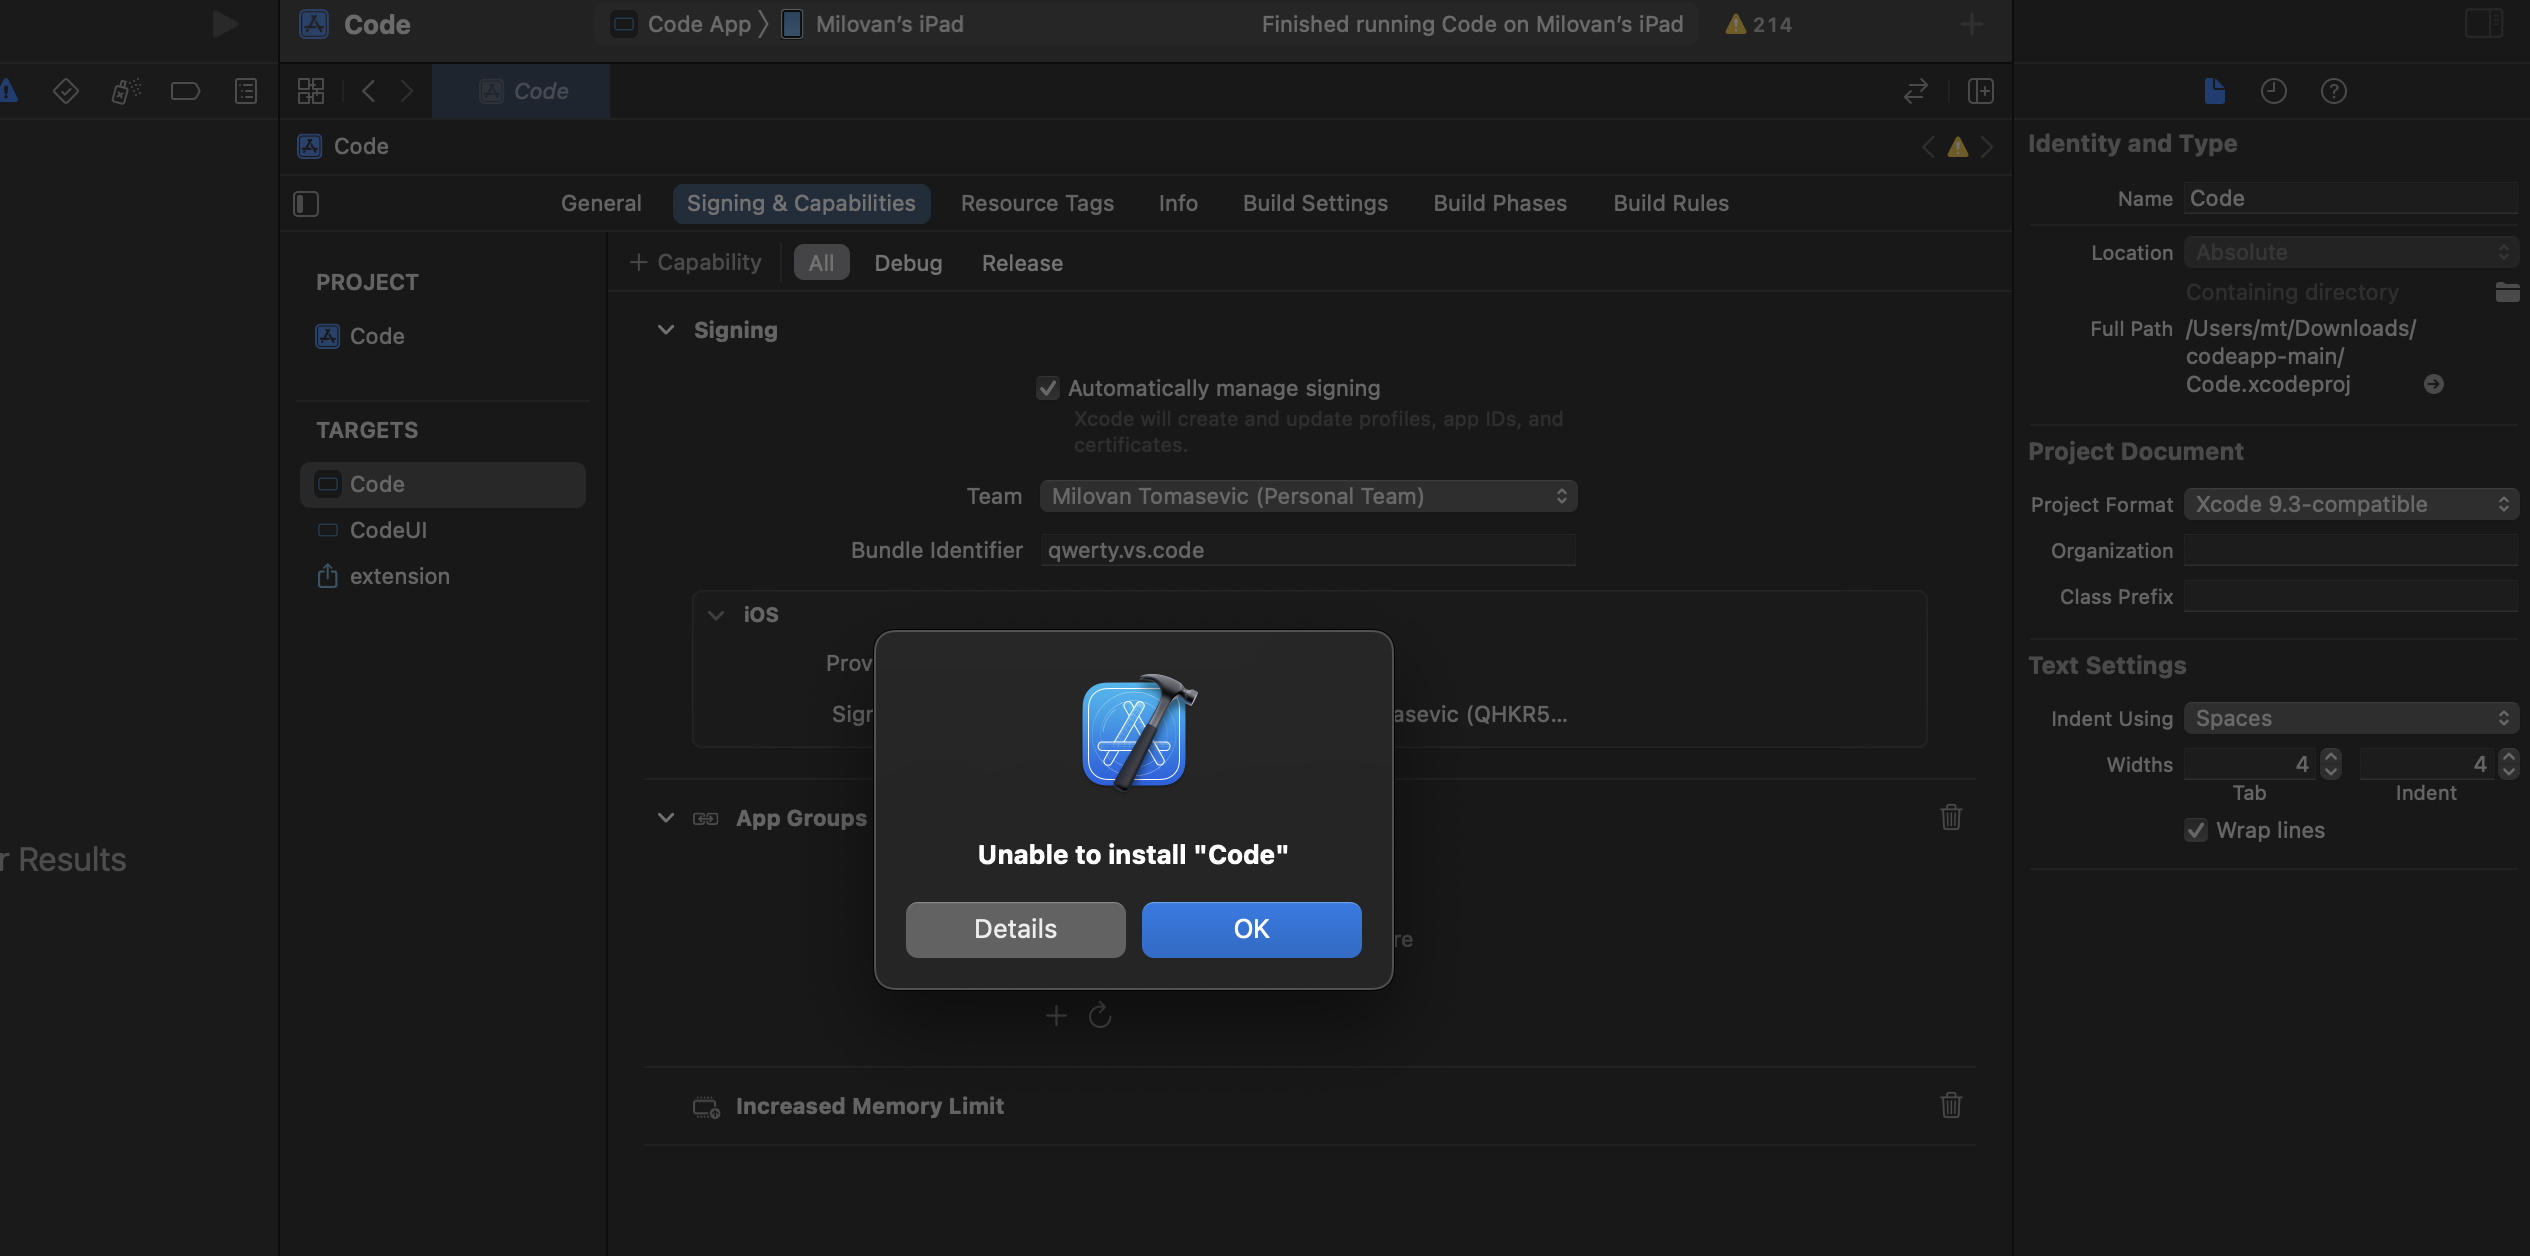Click the editor swap arrows icon
2530x1256 pixels.
coord(1915,91)
